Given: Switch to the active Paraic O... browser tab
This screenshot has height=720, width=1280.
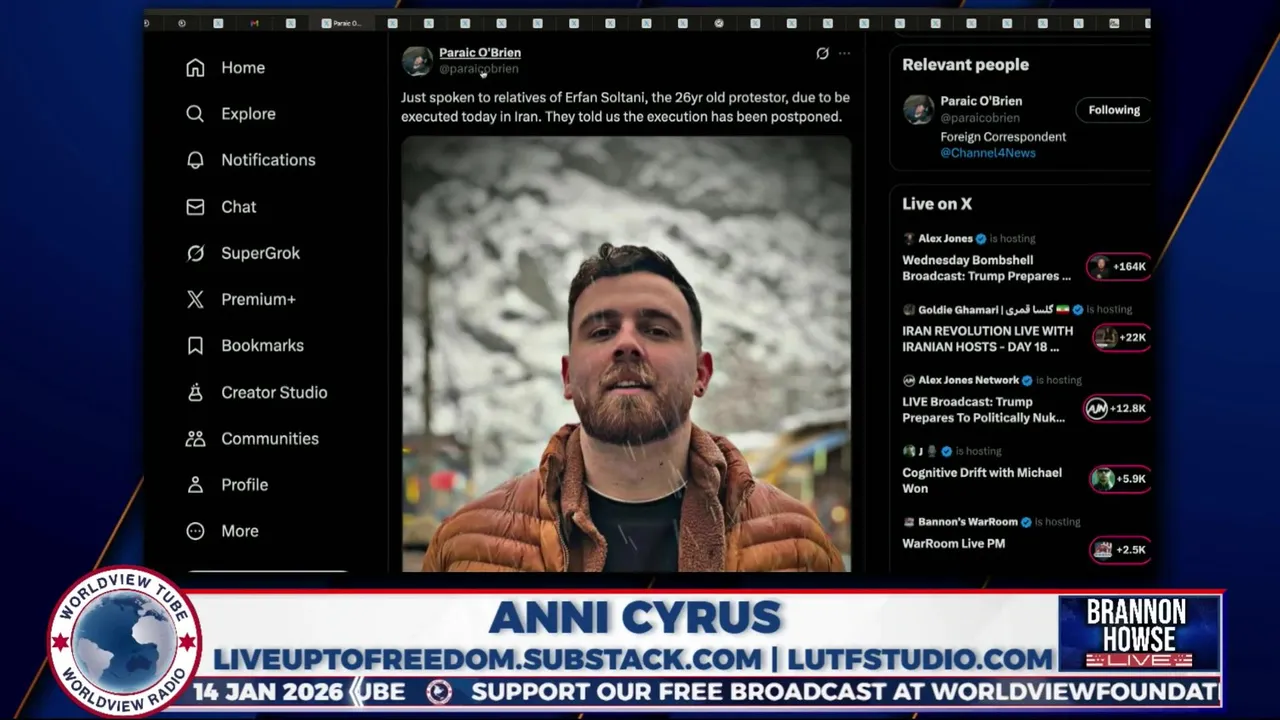Looking at the screenshot, I should pyautogui.click(x=341, y=23).
